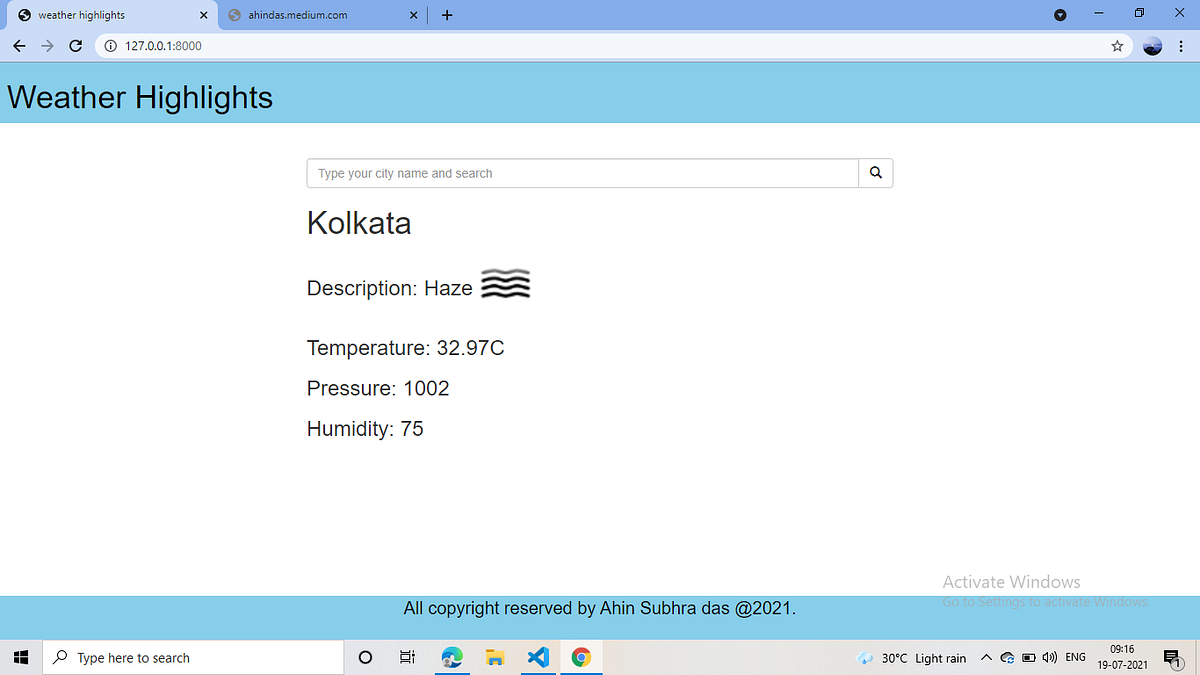Expand hidden icons in the system tray
The image size is (1200, 675).
pos(986,657)
